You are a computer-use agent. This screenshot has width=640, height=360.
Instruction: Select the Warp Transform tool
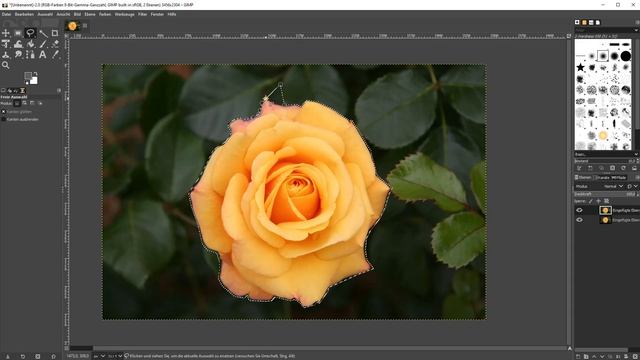18,44
